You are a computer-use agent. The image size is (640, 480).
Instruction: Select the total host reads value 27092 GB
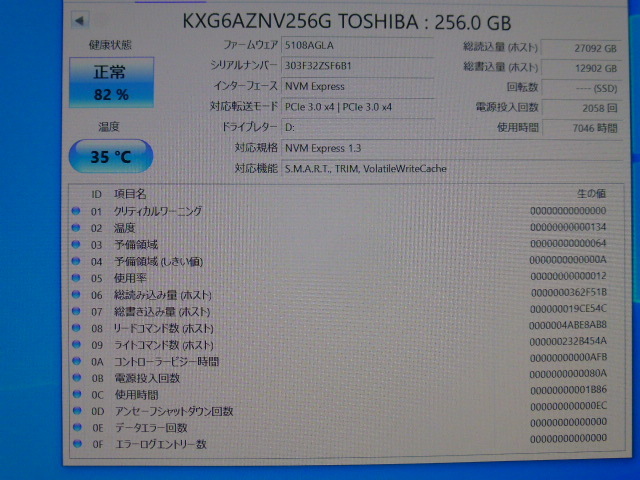[x=581, y=48]
